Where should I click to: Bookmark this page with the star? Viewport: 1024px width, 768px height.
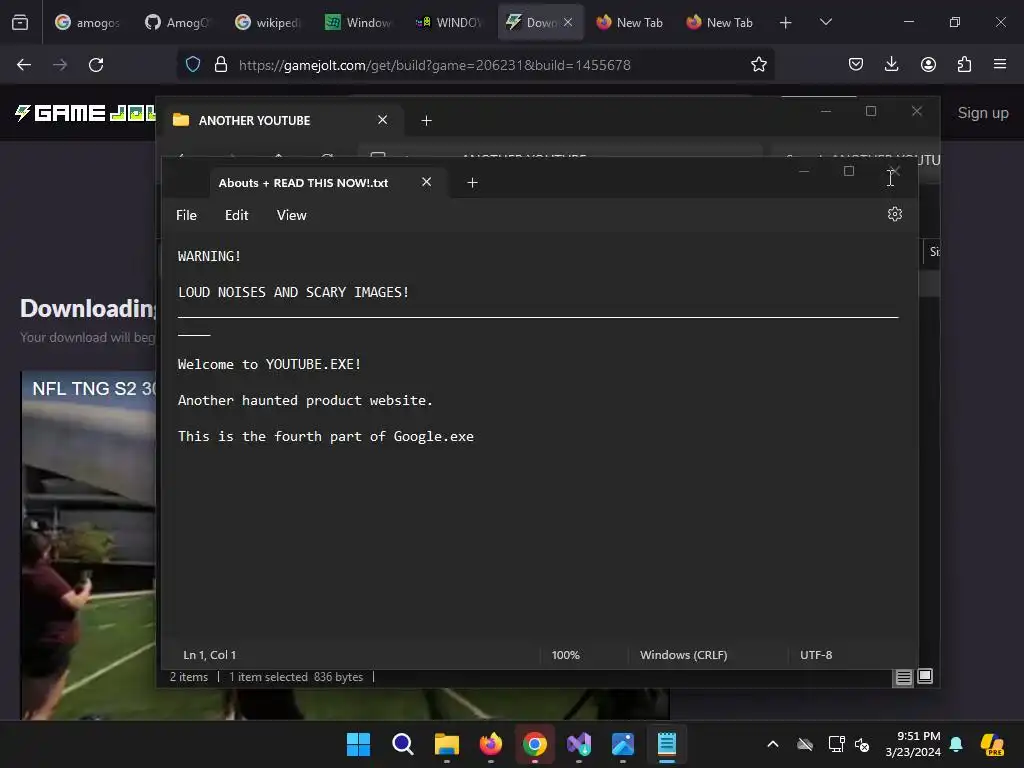[x=758, y=65]
